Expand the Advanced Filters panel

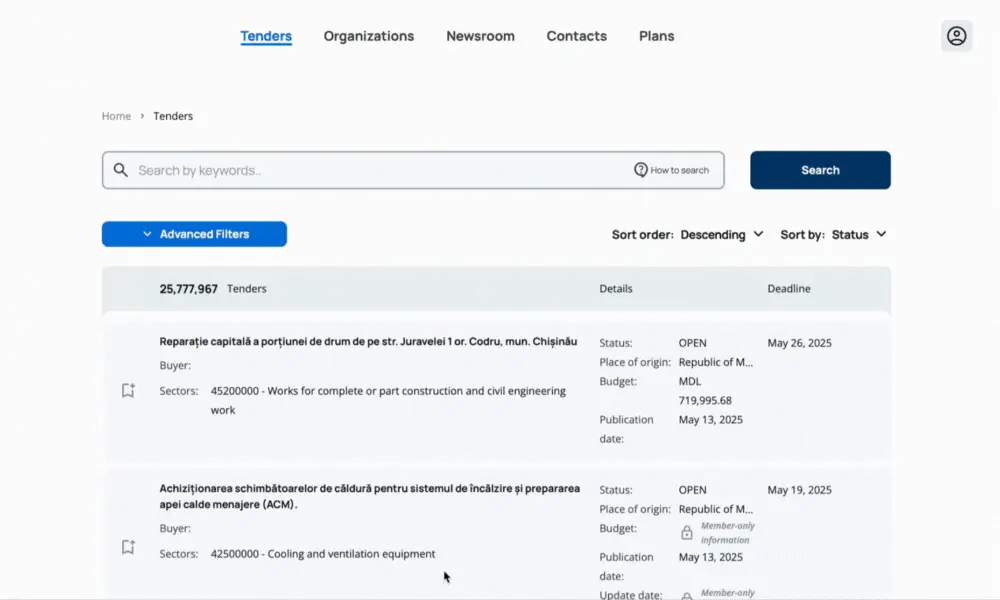click(194, 234)
